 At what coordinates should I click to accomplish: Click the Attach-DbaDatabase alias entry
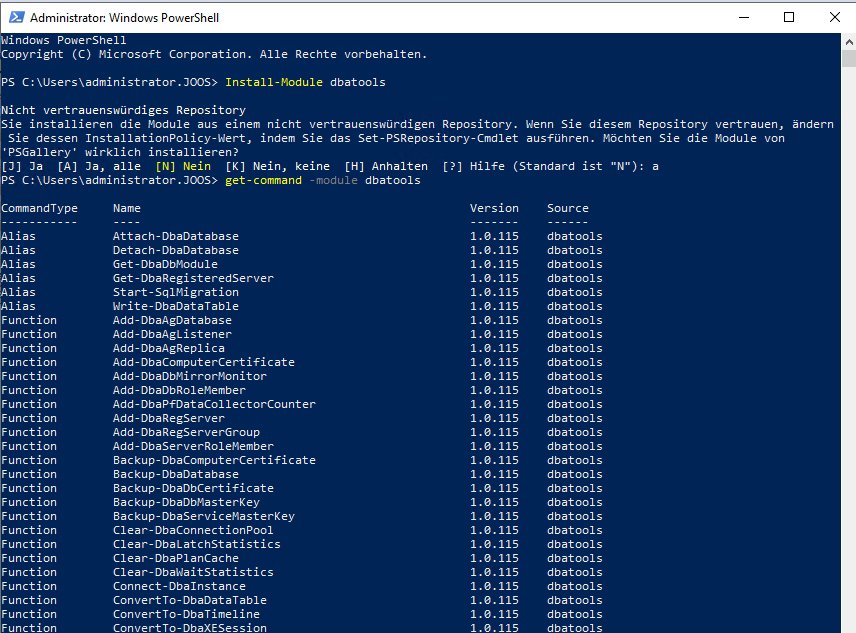point(176,236)
